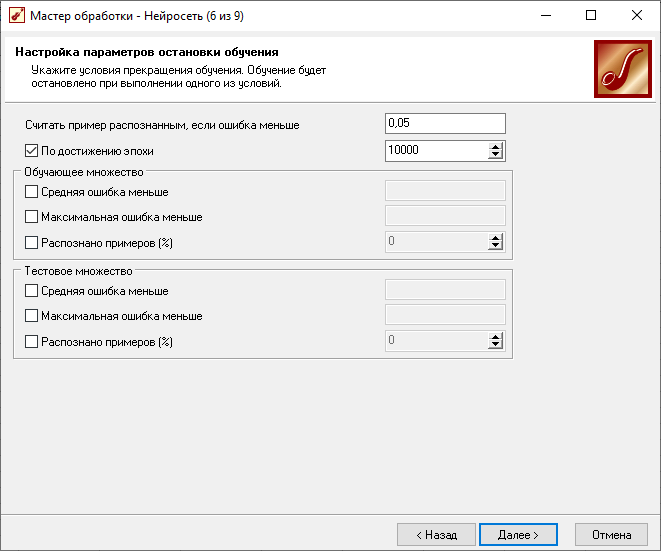This screenshot has width=661, height=551.
Task: Increase test set recognized percent spinner
Action: pos(496,336)
